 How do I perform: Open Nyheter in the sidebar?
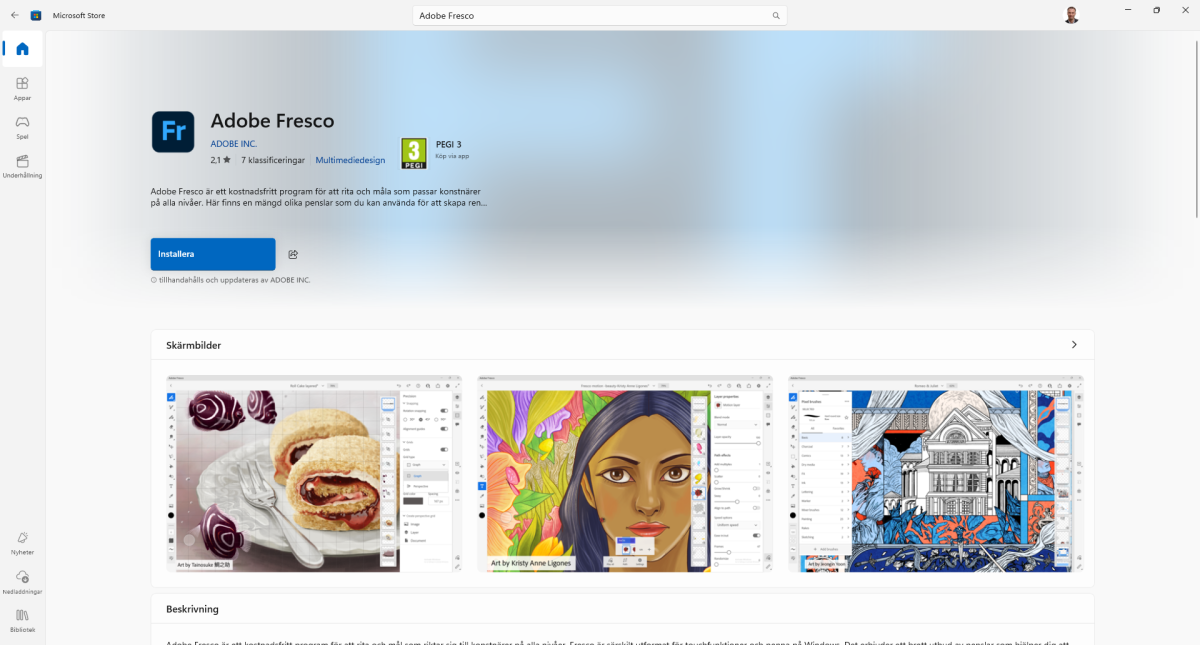coord(22,543)
